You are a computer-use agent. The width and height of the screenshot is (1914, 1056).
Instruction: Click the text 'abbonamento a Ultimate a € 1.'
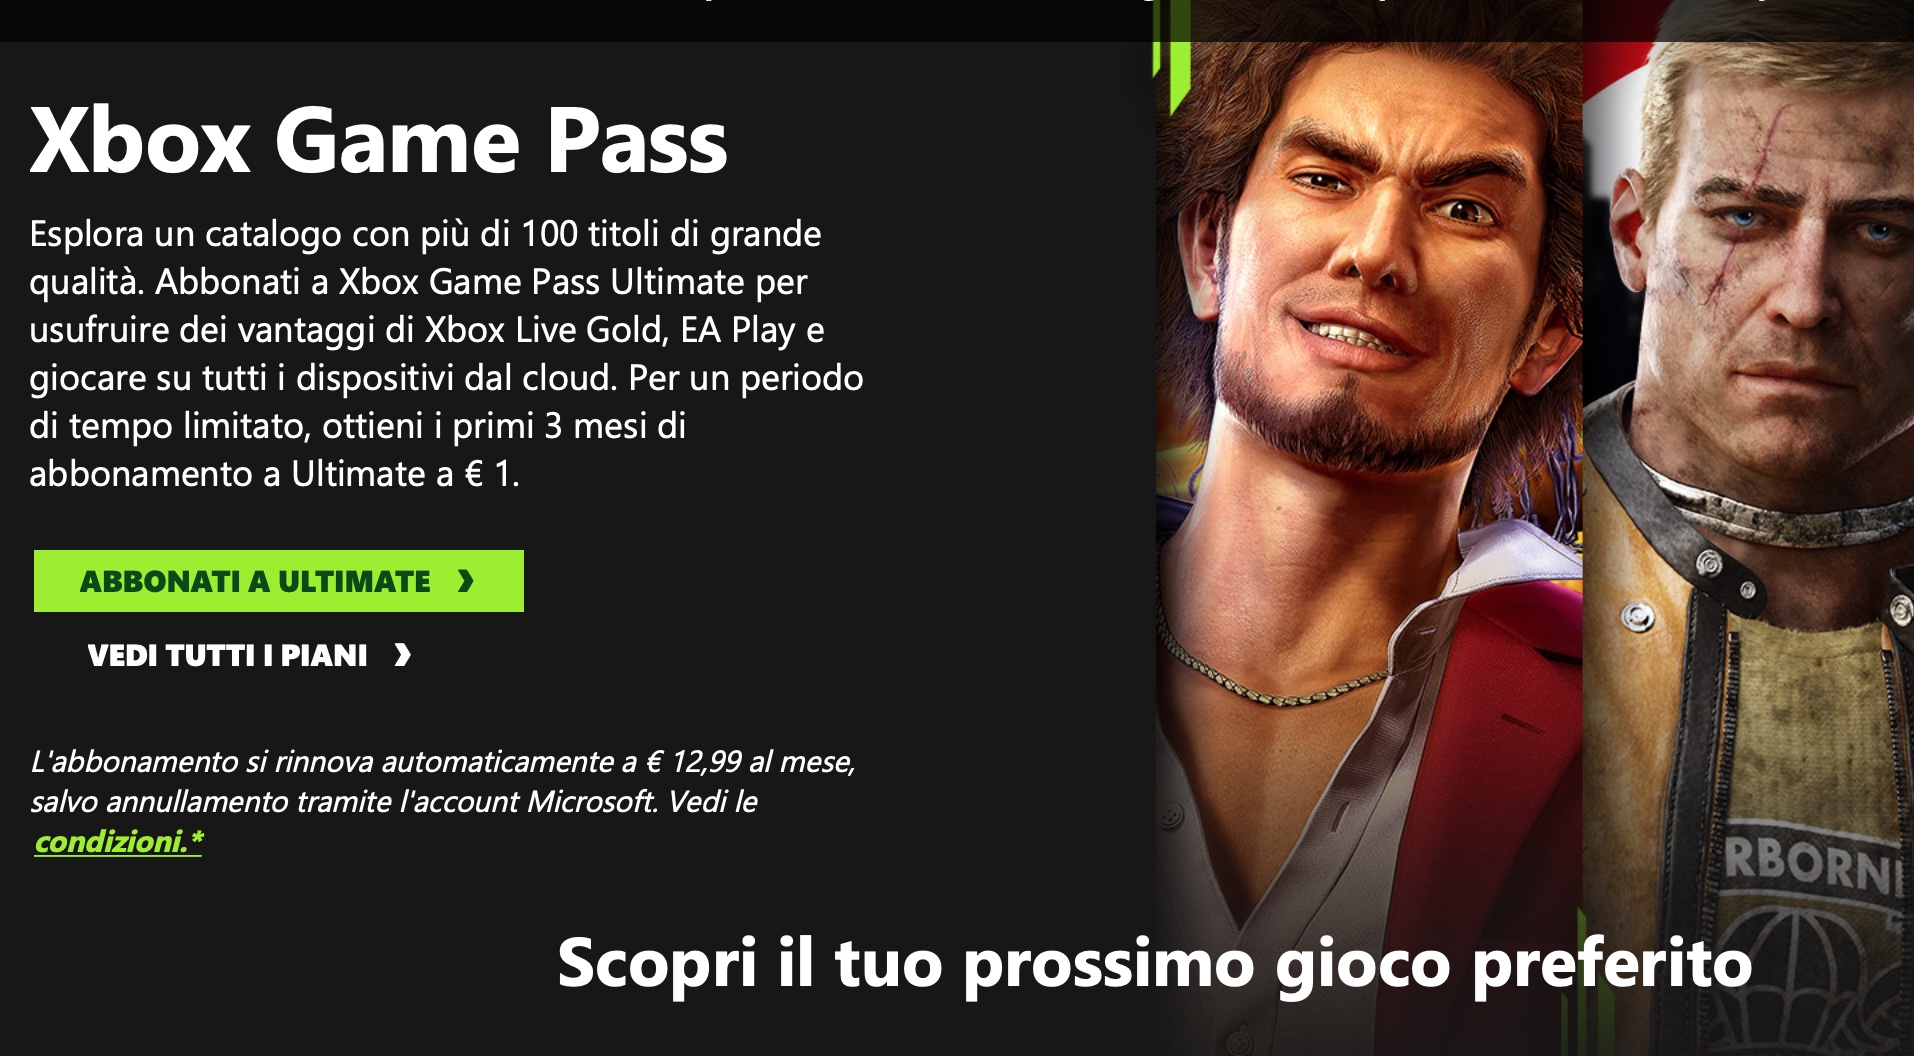point(275,474)
